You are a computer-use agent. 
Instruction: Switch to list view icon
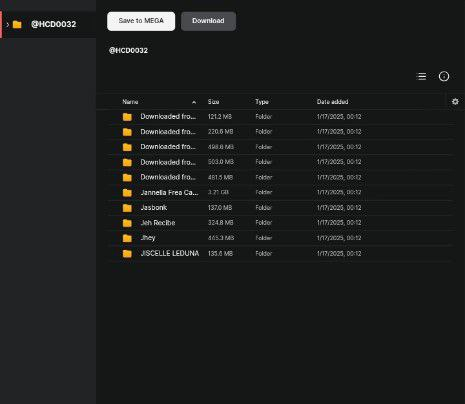(422, 76)
